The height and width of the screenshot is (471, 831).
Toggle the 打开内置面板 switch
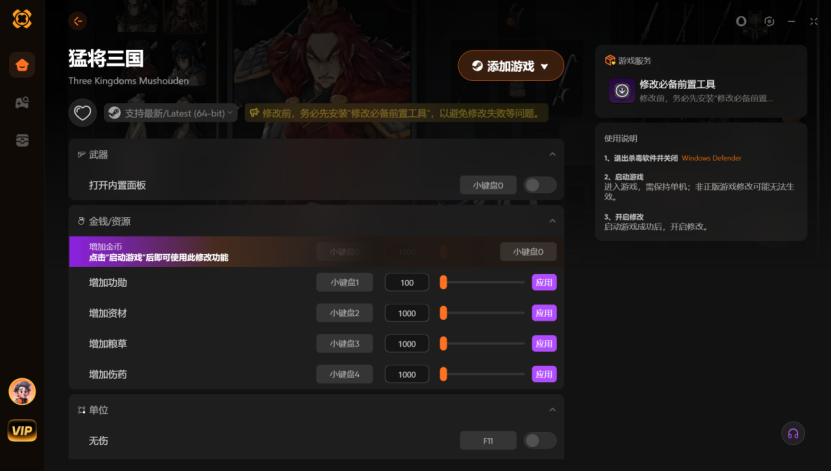[x=540, y=185]
